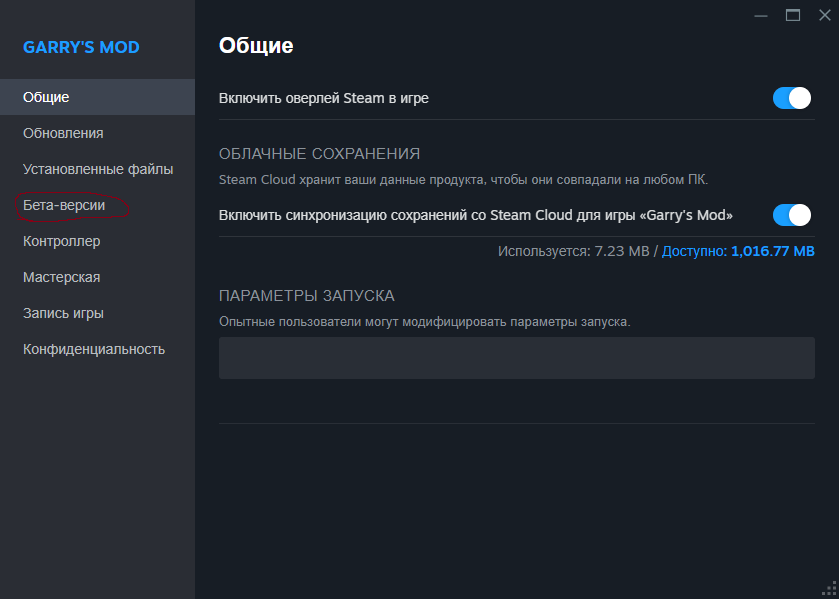Open the Мастерская section

pyautogui.click(x=62, y=277)
